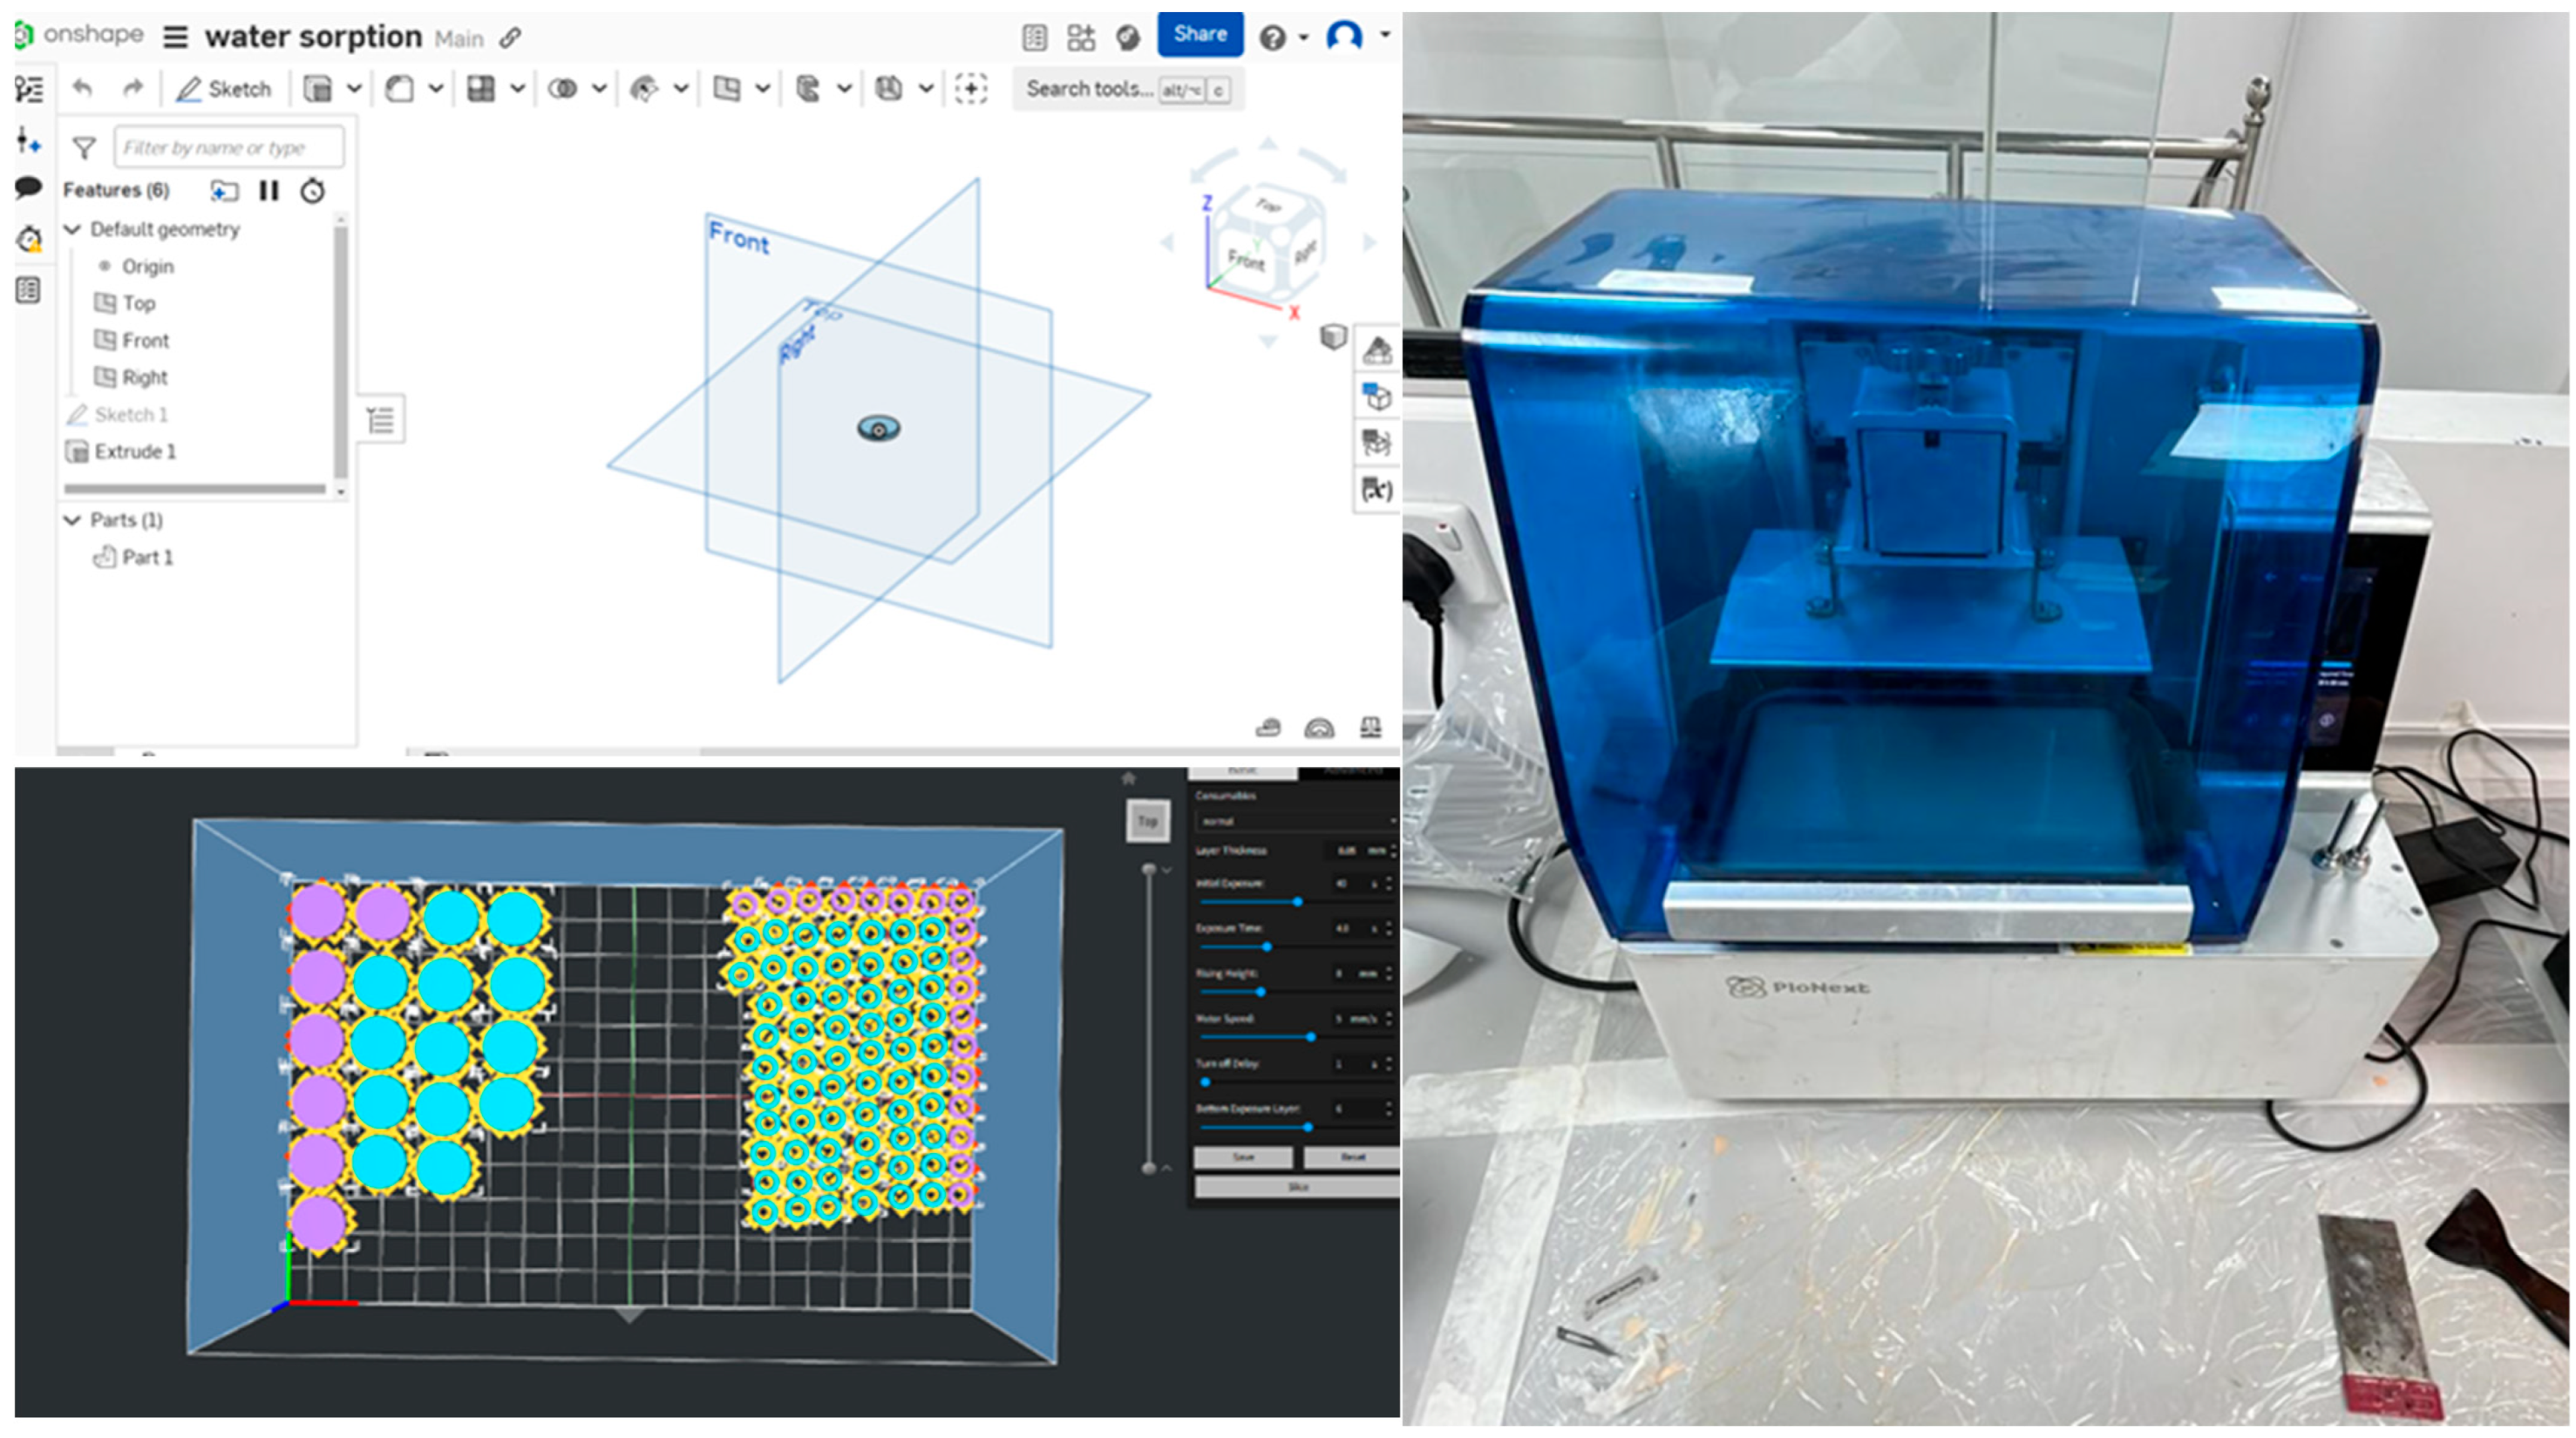This screenshot has width=2576, height=1438.
Task: Select the sheet metal tool icon
Action: coord(808,89)
